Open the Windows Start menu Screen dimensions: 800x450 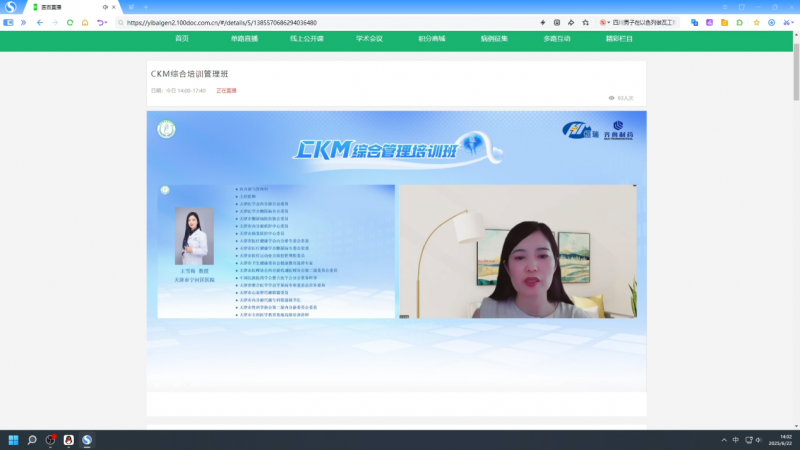point(14,440)
